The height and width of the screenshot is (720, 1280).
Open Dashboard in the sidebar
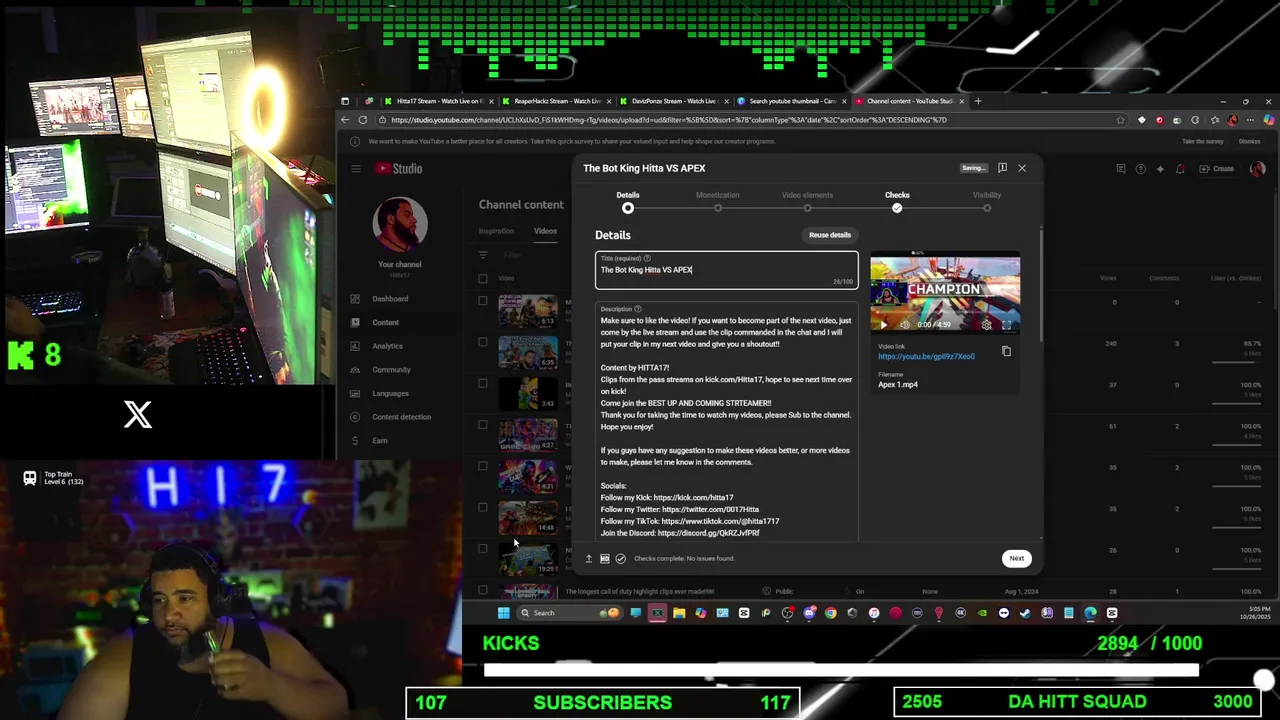tap(390, 299)
